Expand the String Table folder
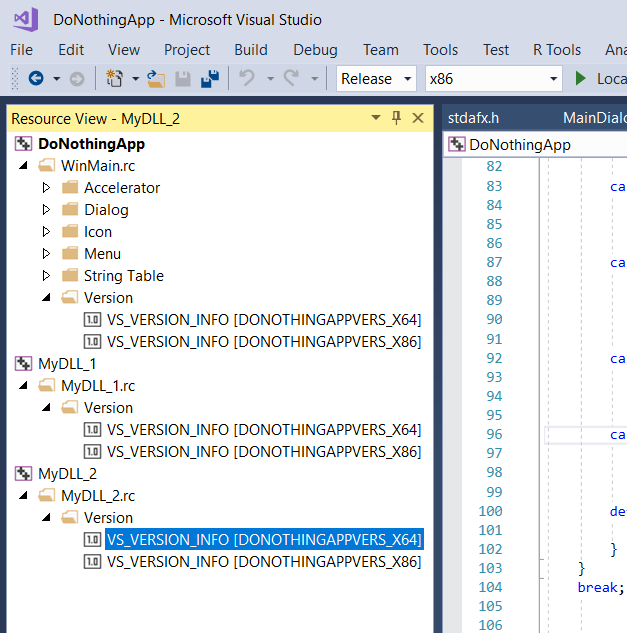This screenshot has height=633, width=627. (x=46, y=275)
